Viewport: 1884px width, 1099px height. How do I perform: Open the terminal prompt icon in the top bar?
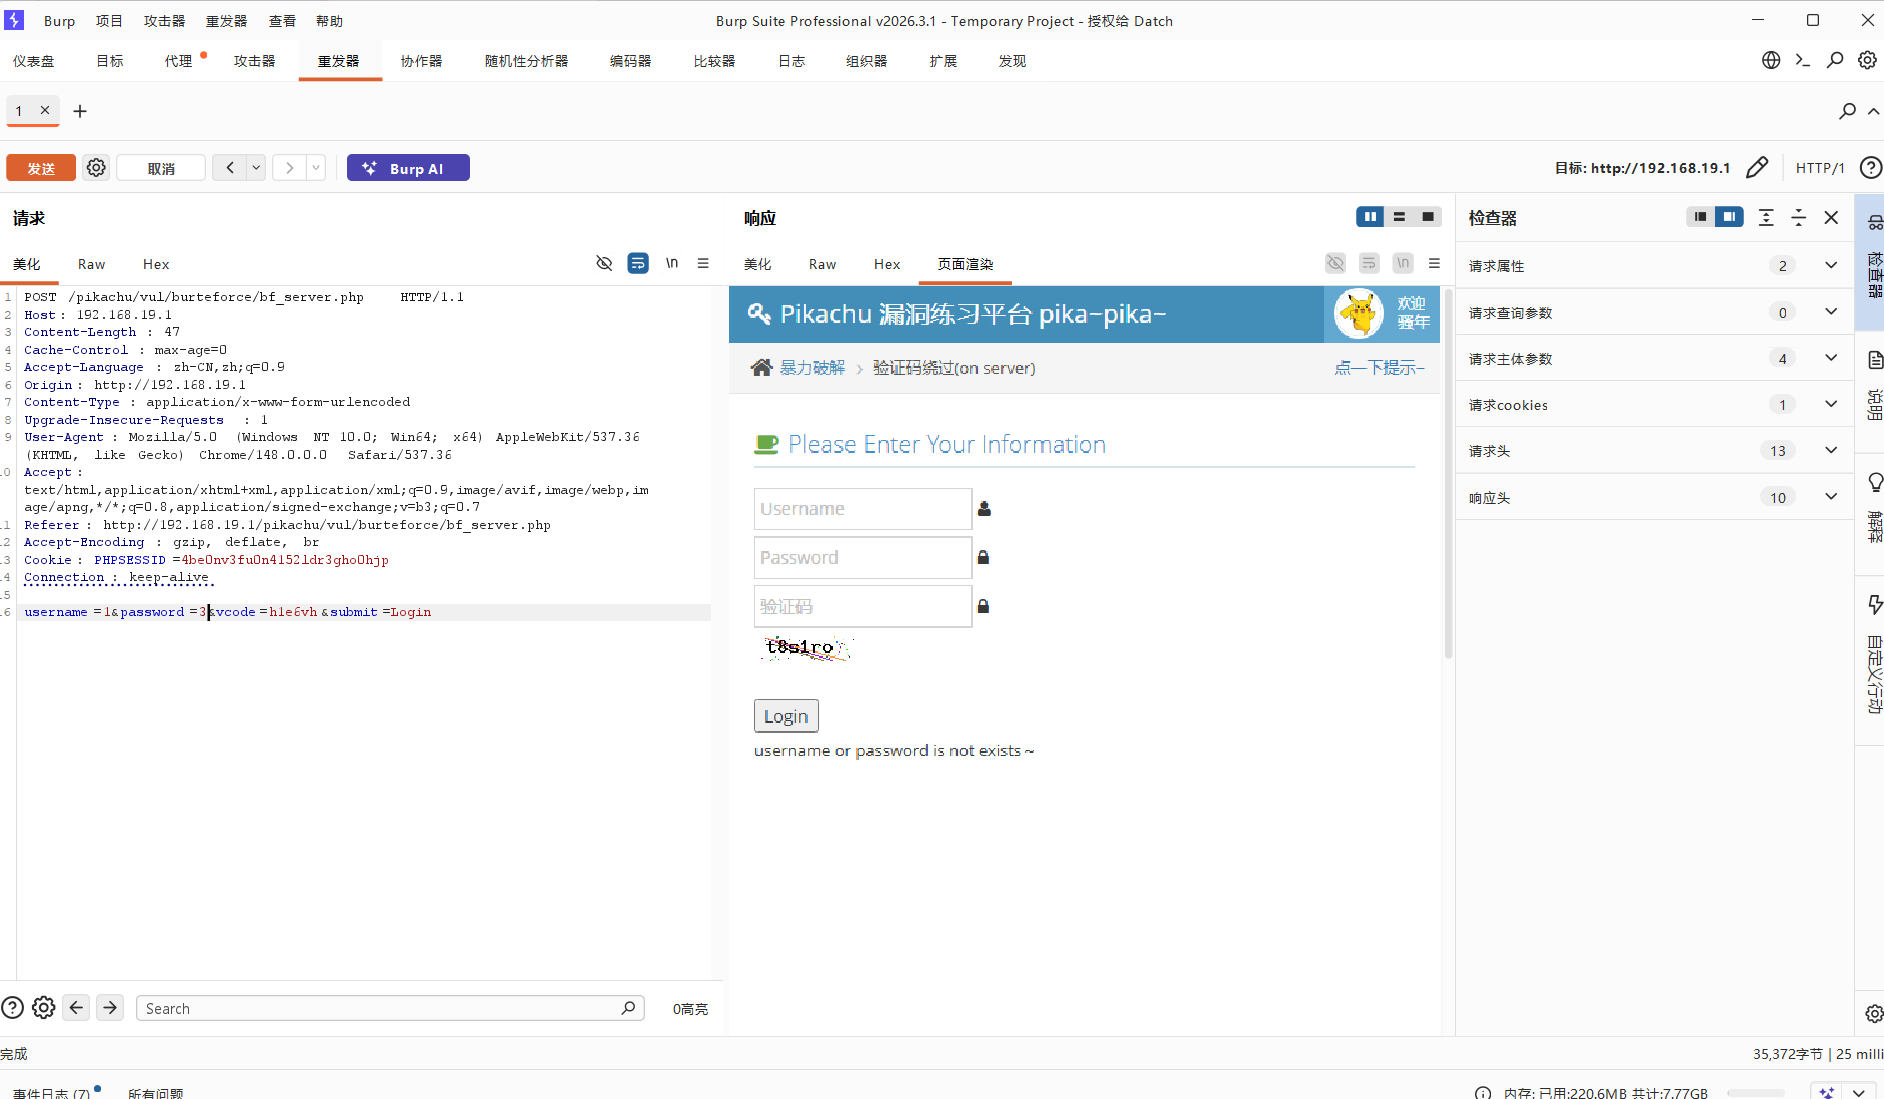click(x=1803, y=60)
